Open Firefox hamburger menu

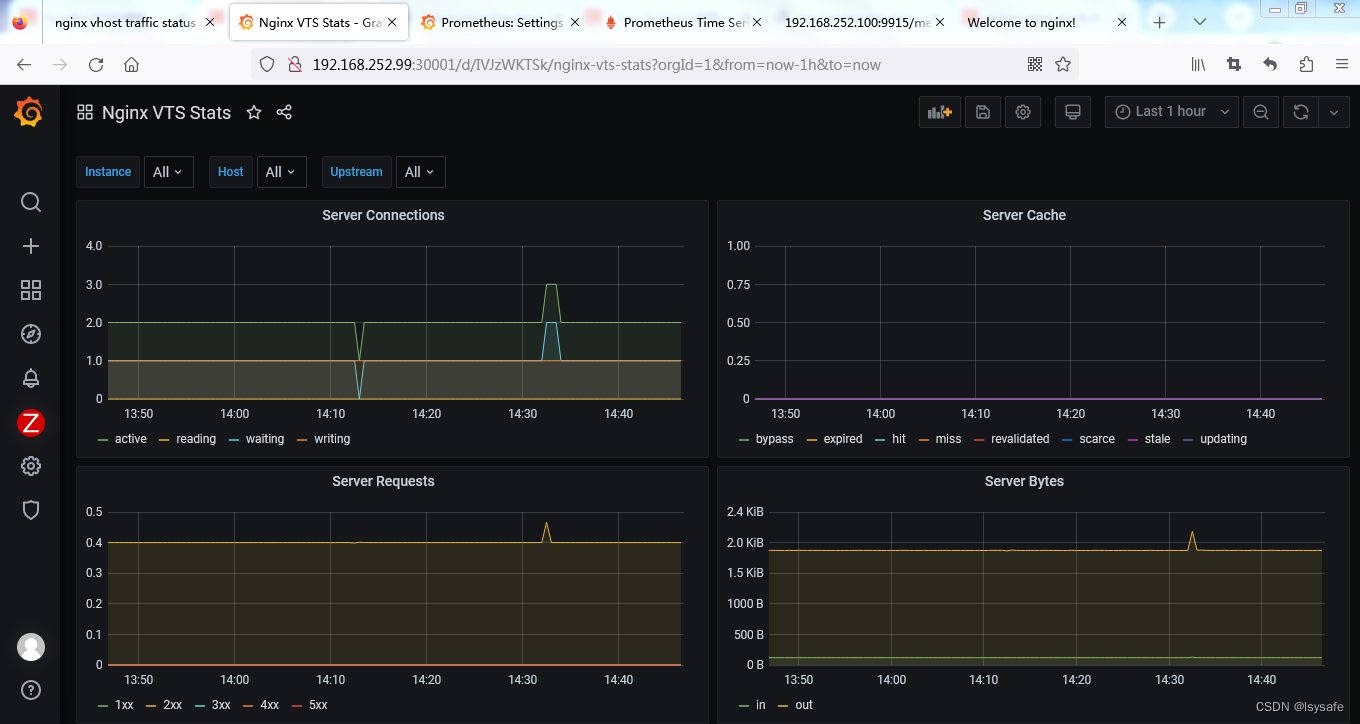(1342, 64)
